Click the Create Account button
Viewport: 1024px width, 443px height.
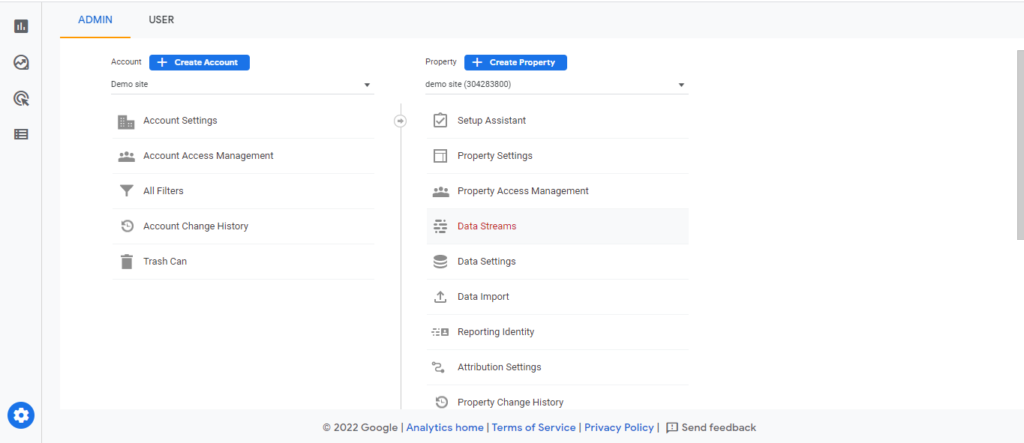[199, 62]
